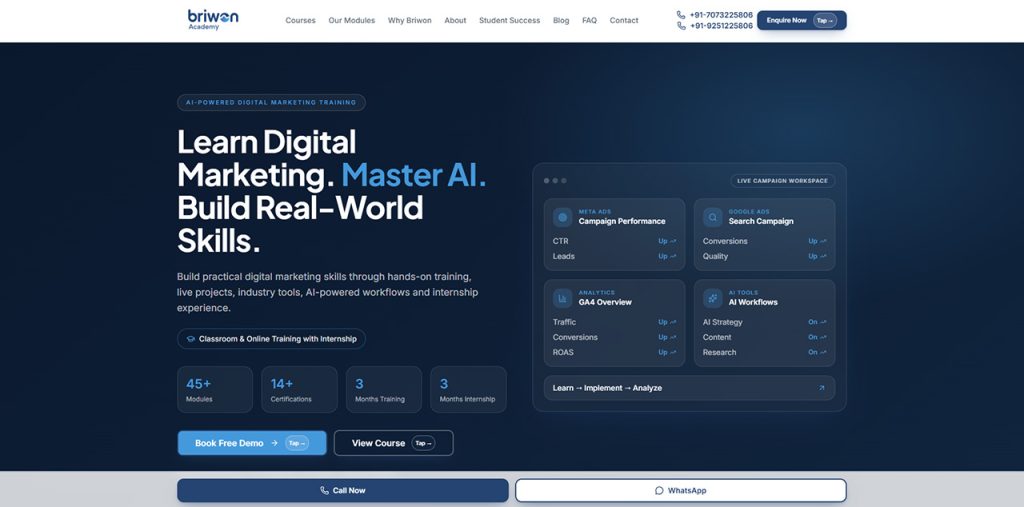Open the WhatsApp chat button
This screenshot has height=507, width=1024.
click(680, 490)
